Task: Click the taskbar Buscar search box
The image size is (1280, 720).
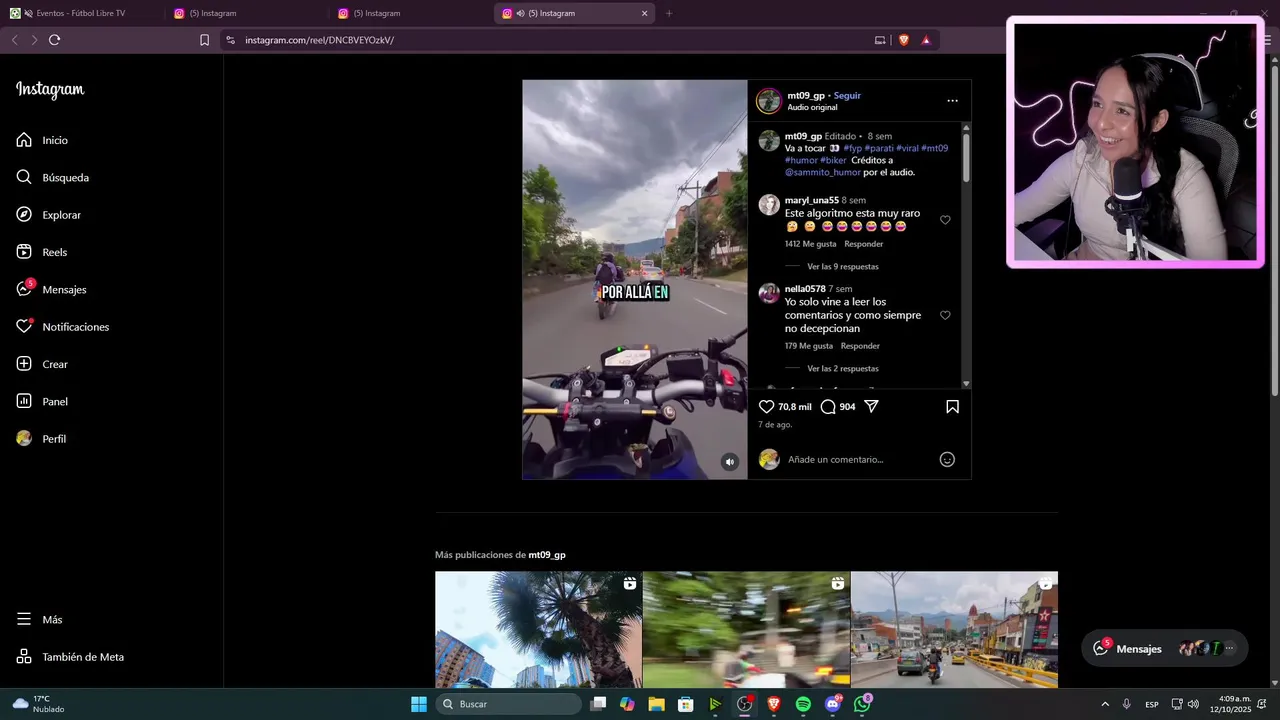Action: click(509, 704)
